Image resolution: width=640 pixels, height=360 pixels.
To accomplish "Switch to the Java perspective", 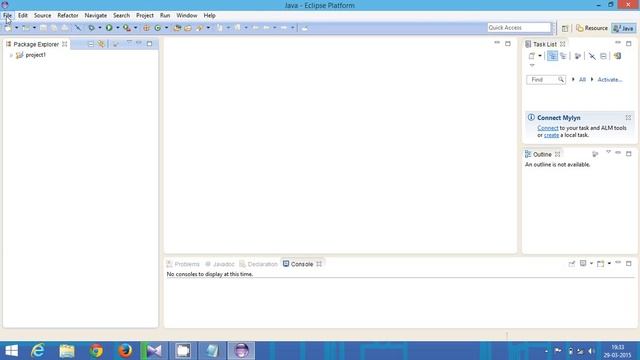I will (x=624, y=28).
